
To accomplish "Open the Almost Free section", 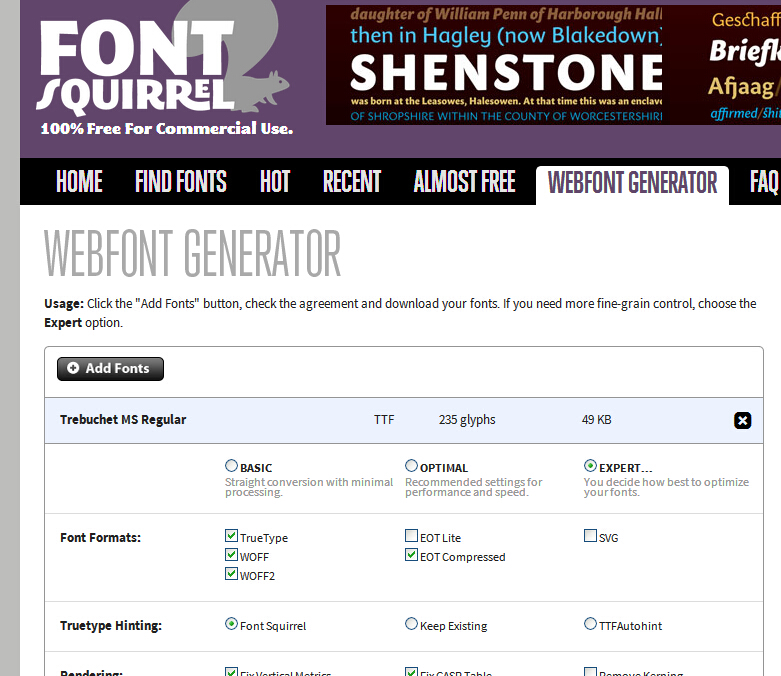I will (x=464, y=181).
